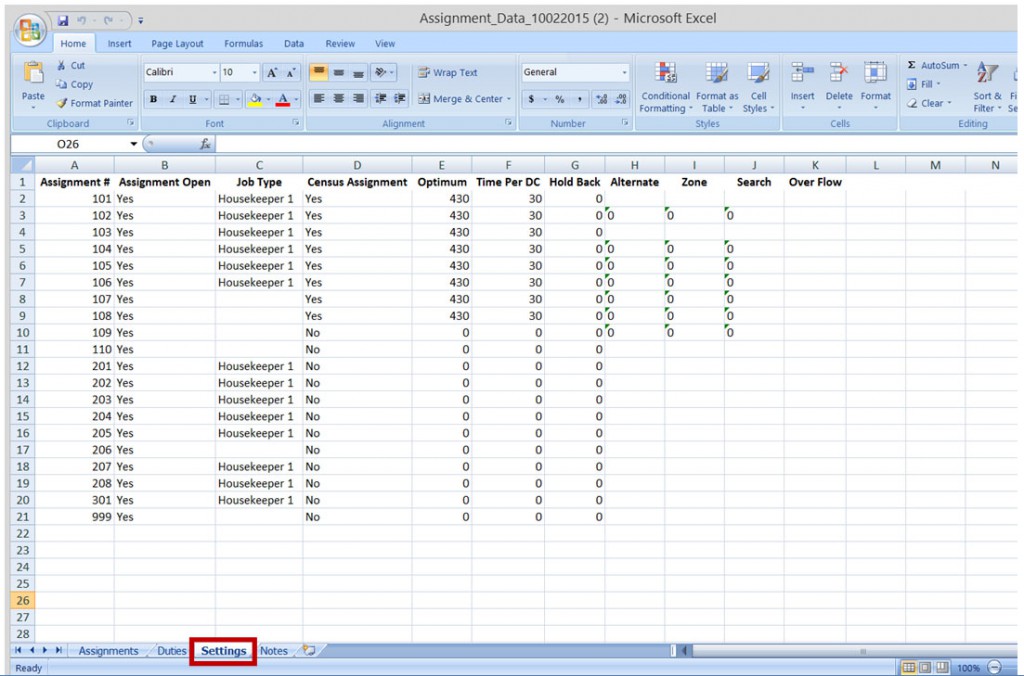The width and height of the screenshot is (1024, 676).
Task: Switch to Data tab
Action: pos(293,44)
